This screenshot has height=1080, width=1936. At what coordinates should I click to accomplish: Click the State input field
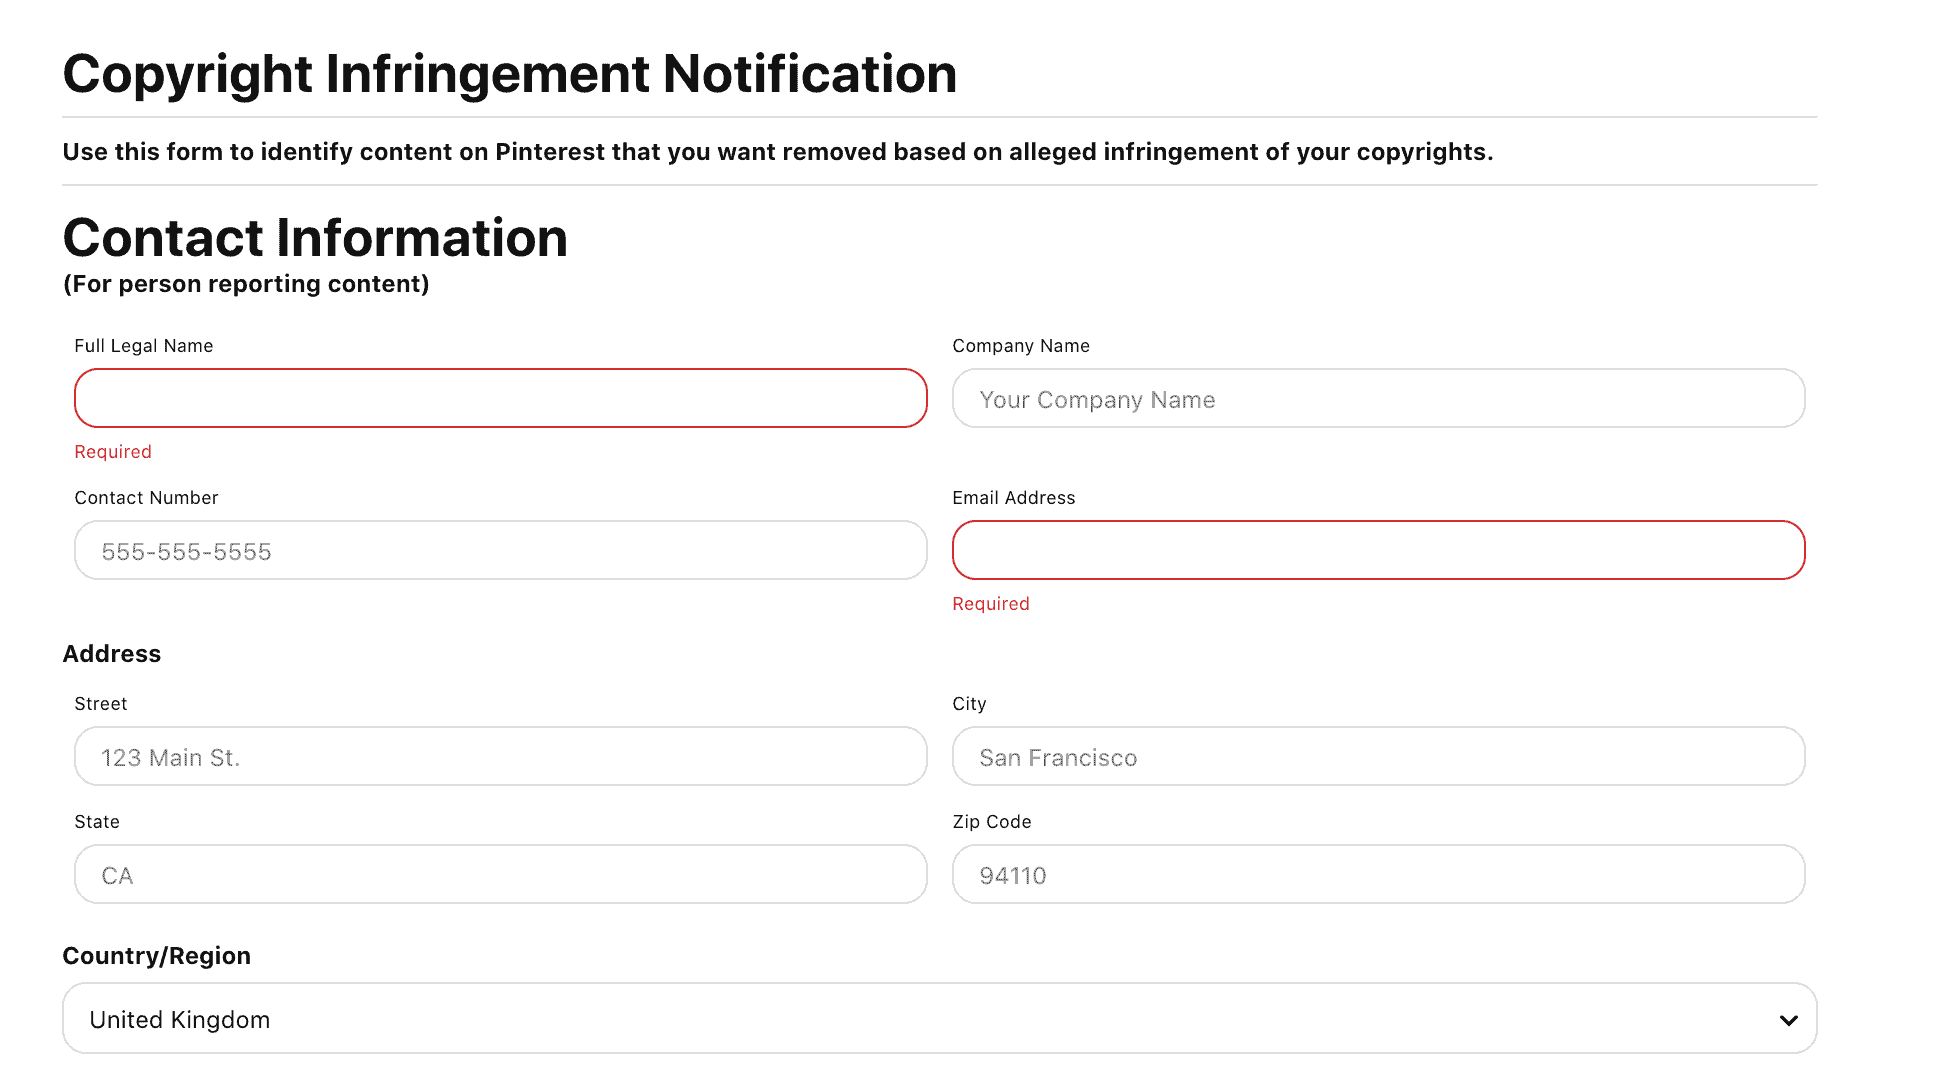pyautogui.click(x=501, y=874)
